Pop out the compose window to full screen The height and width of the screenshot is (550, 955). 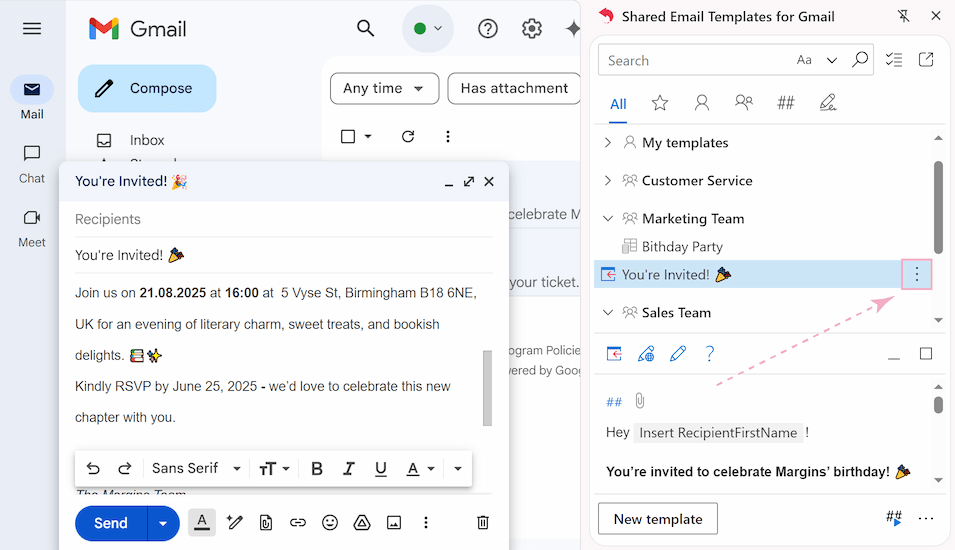tap(468, 182)
